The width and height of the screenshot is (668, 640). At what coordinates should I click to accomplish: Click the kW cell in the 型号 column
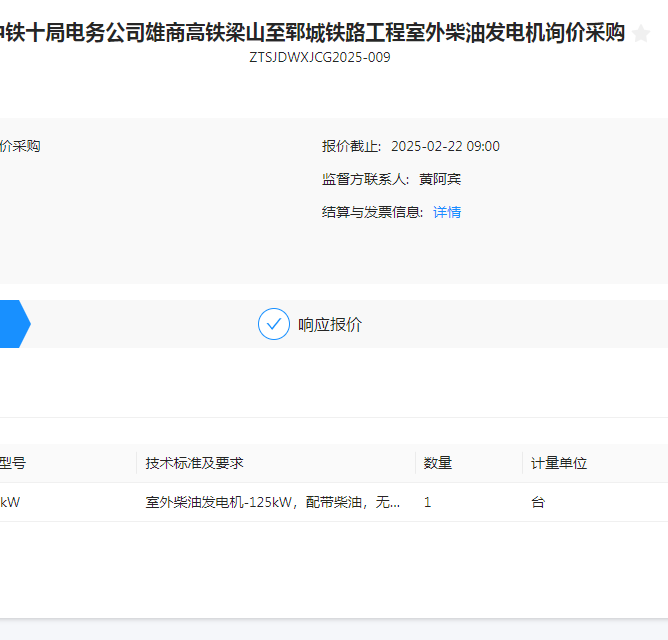click(10, 502)
